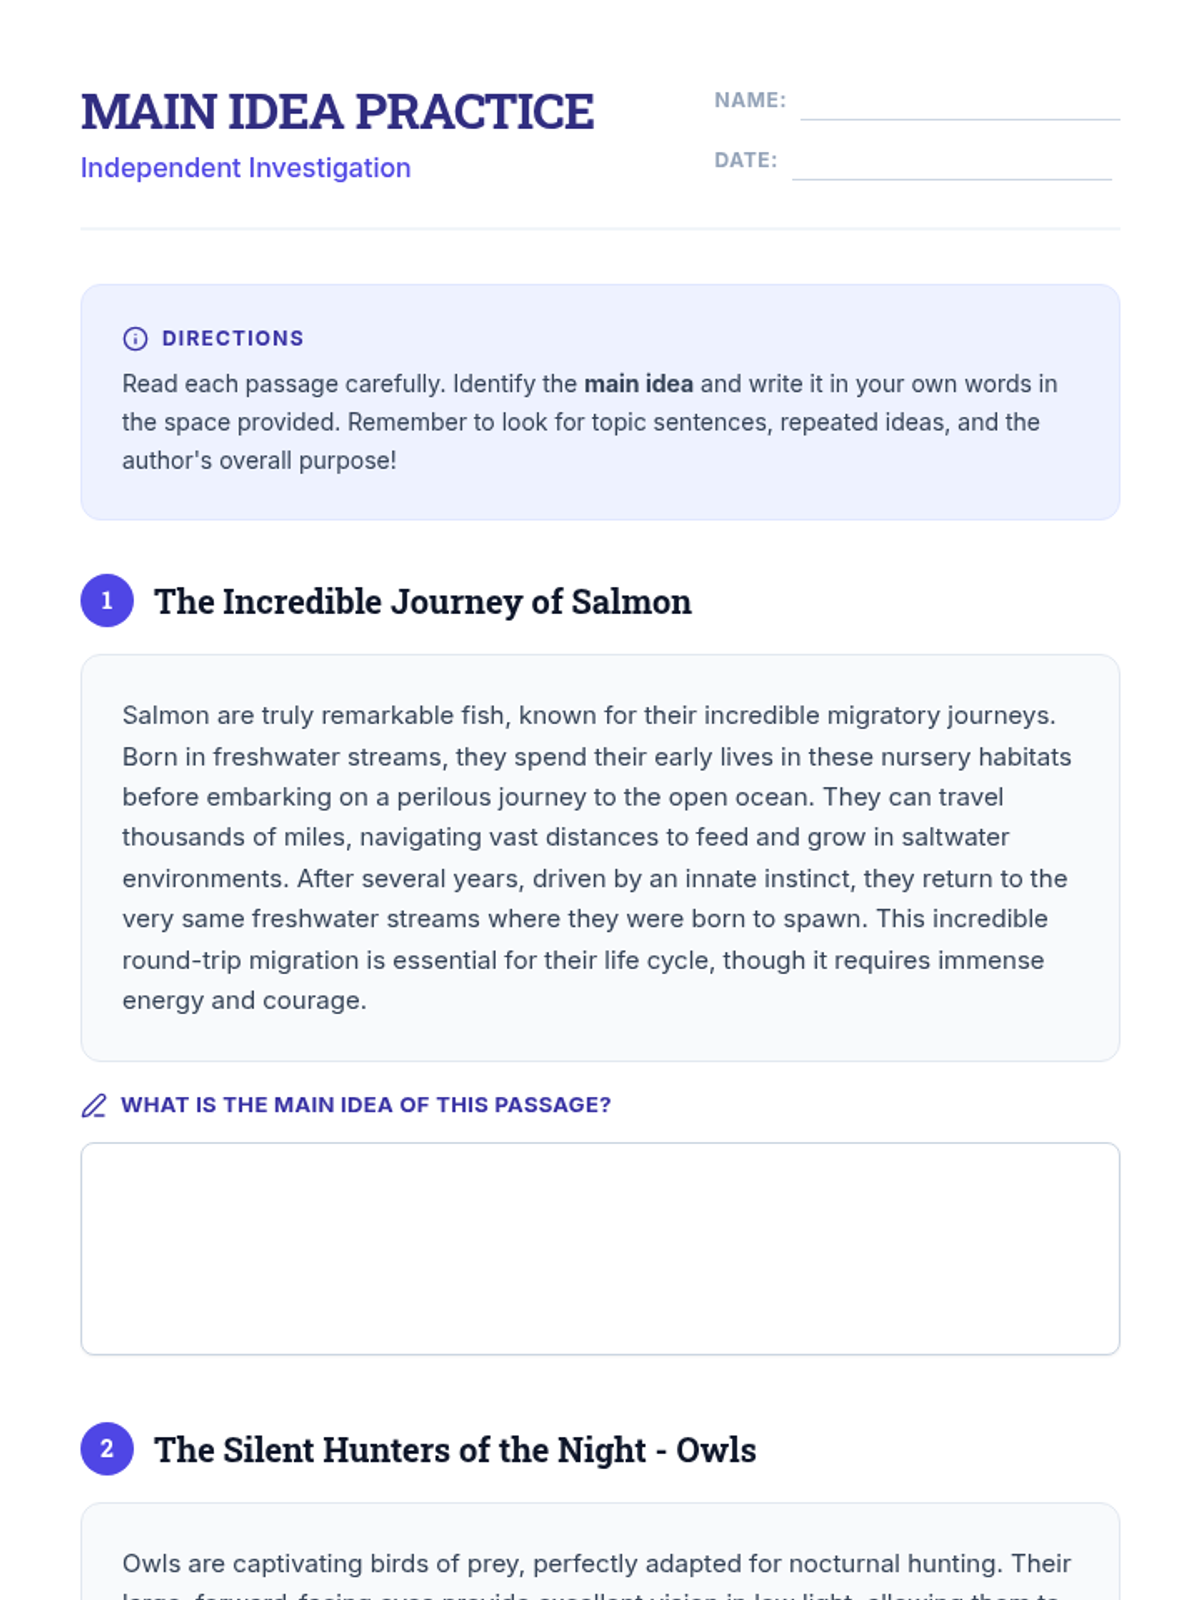This screenshot has height=1600, width=1200.
Task: Click "The Silent Hunters of the Night" heading
Action: pyautogui.click(x=455, y=1450)
